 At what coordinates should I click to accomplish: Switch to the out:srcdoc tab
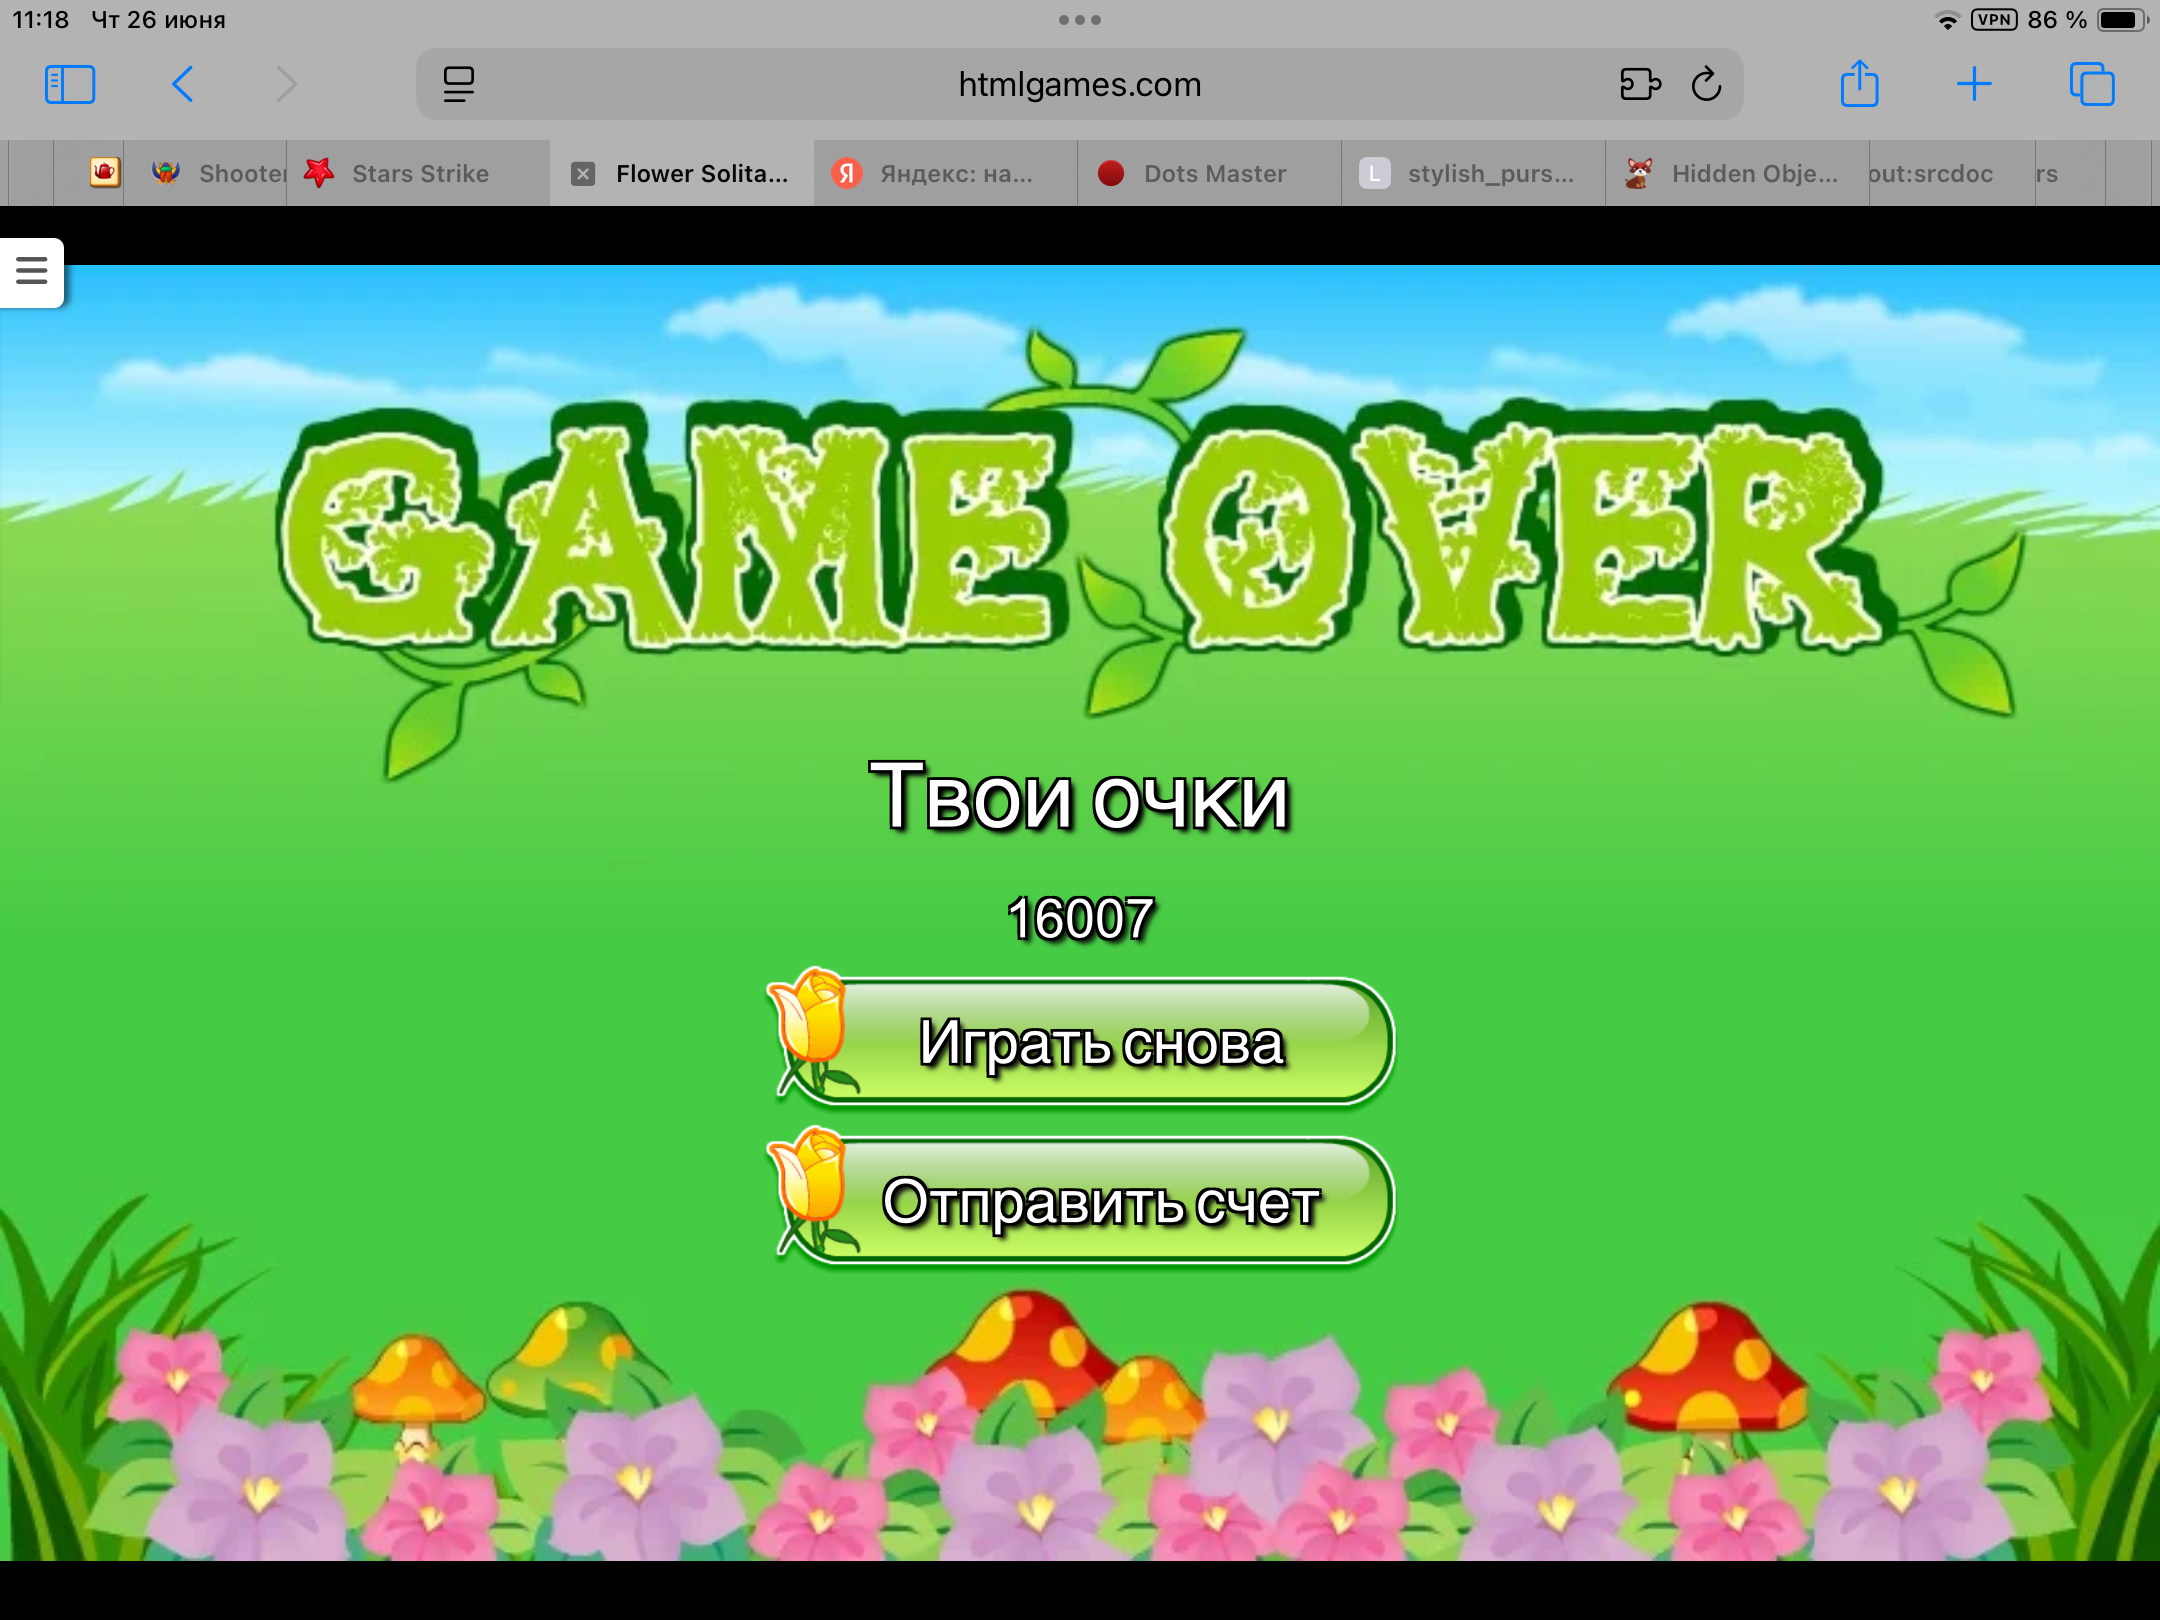point(1952,173)
